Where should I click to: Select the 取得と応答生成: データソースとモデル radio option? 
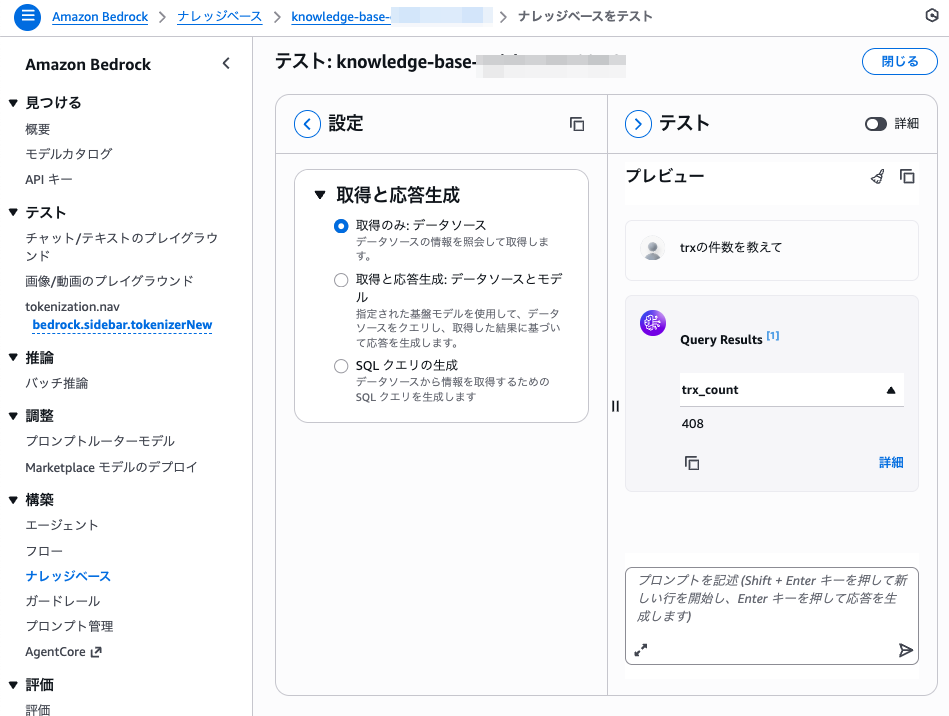click(x=341, y=280)
